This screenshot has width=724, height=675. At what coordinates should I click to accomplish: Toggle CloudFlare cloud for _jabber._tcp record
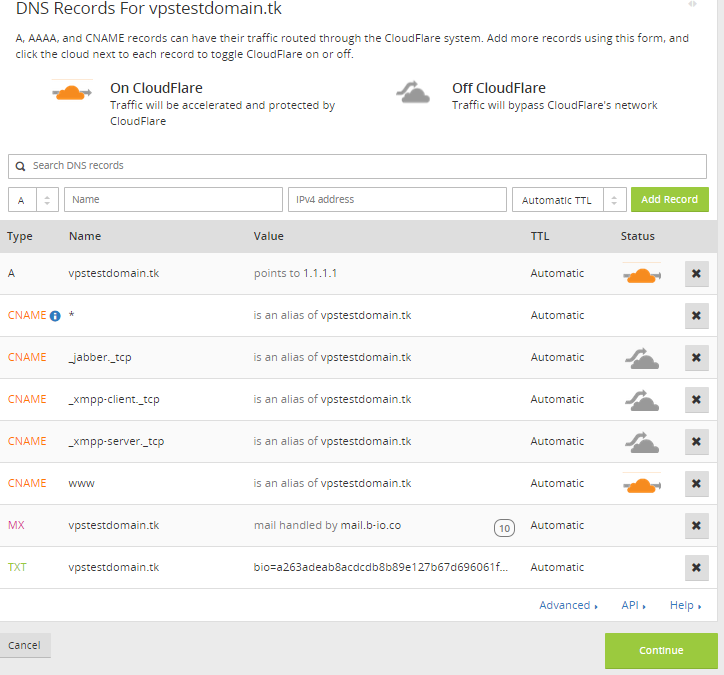click(642, 358)
